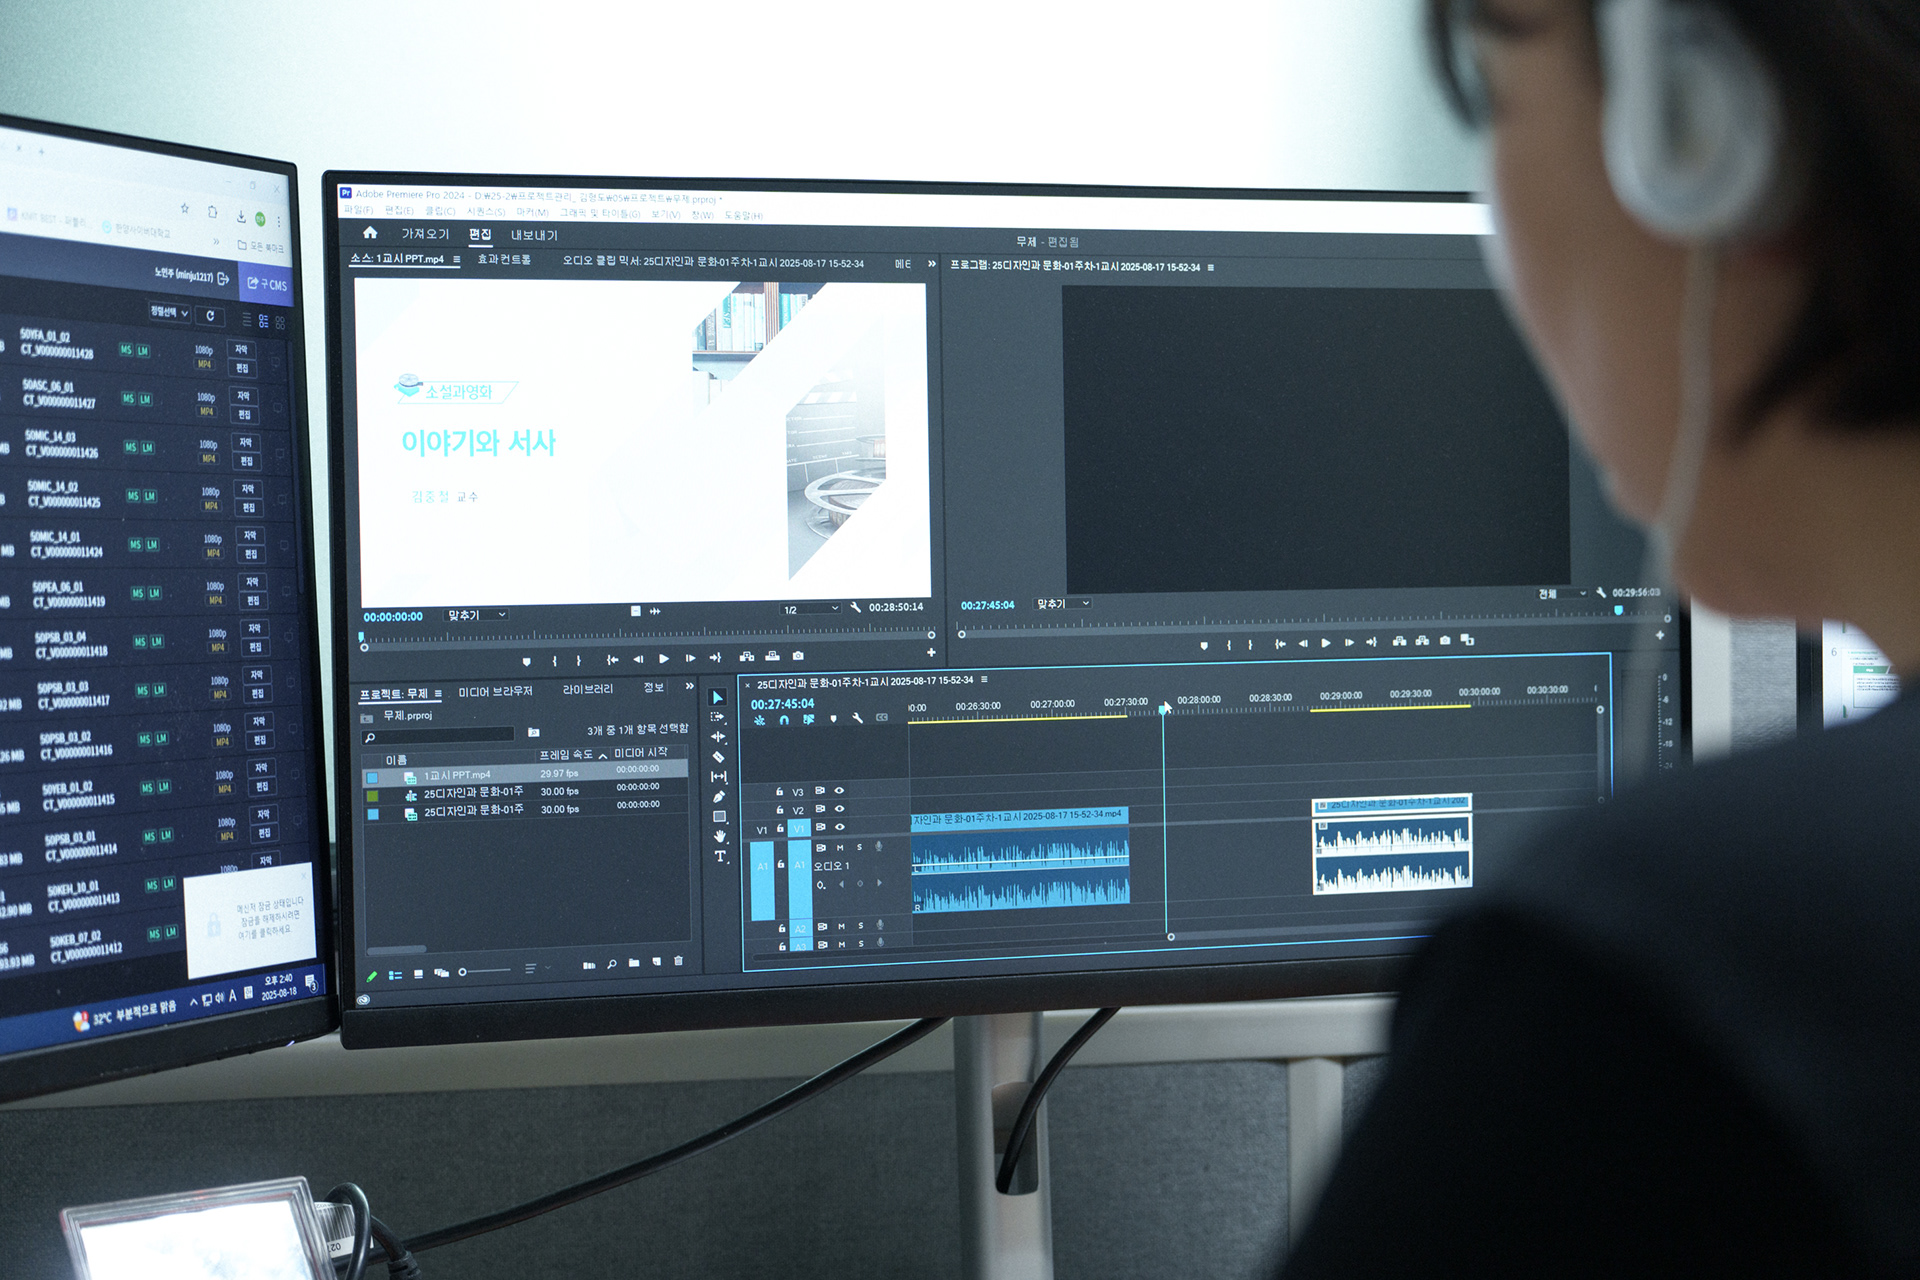
Task: Toggle V2 track output eye icon
Action: (x=840, y=809)
